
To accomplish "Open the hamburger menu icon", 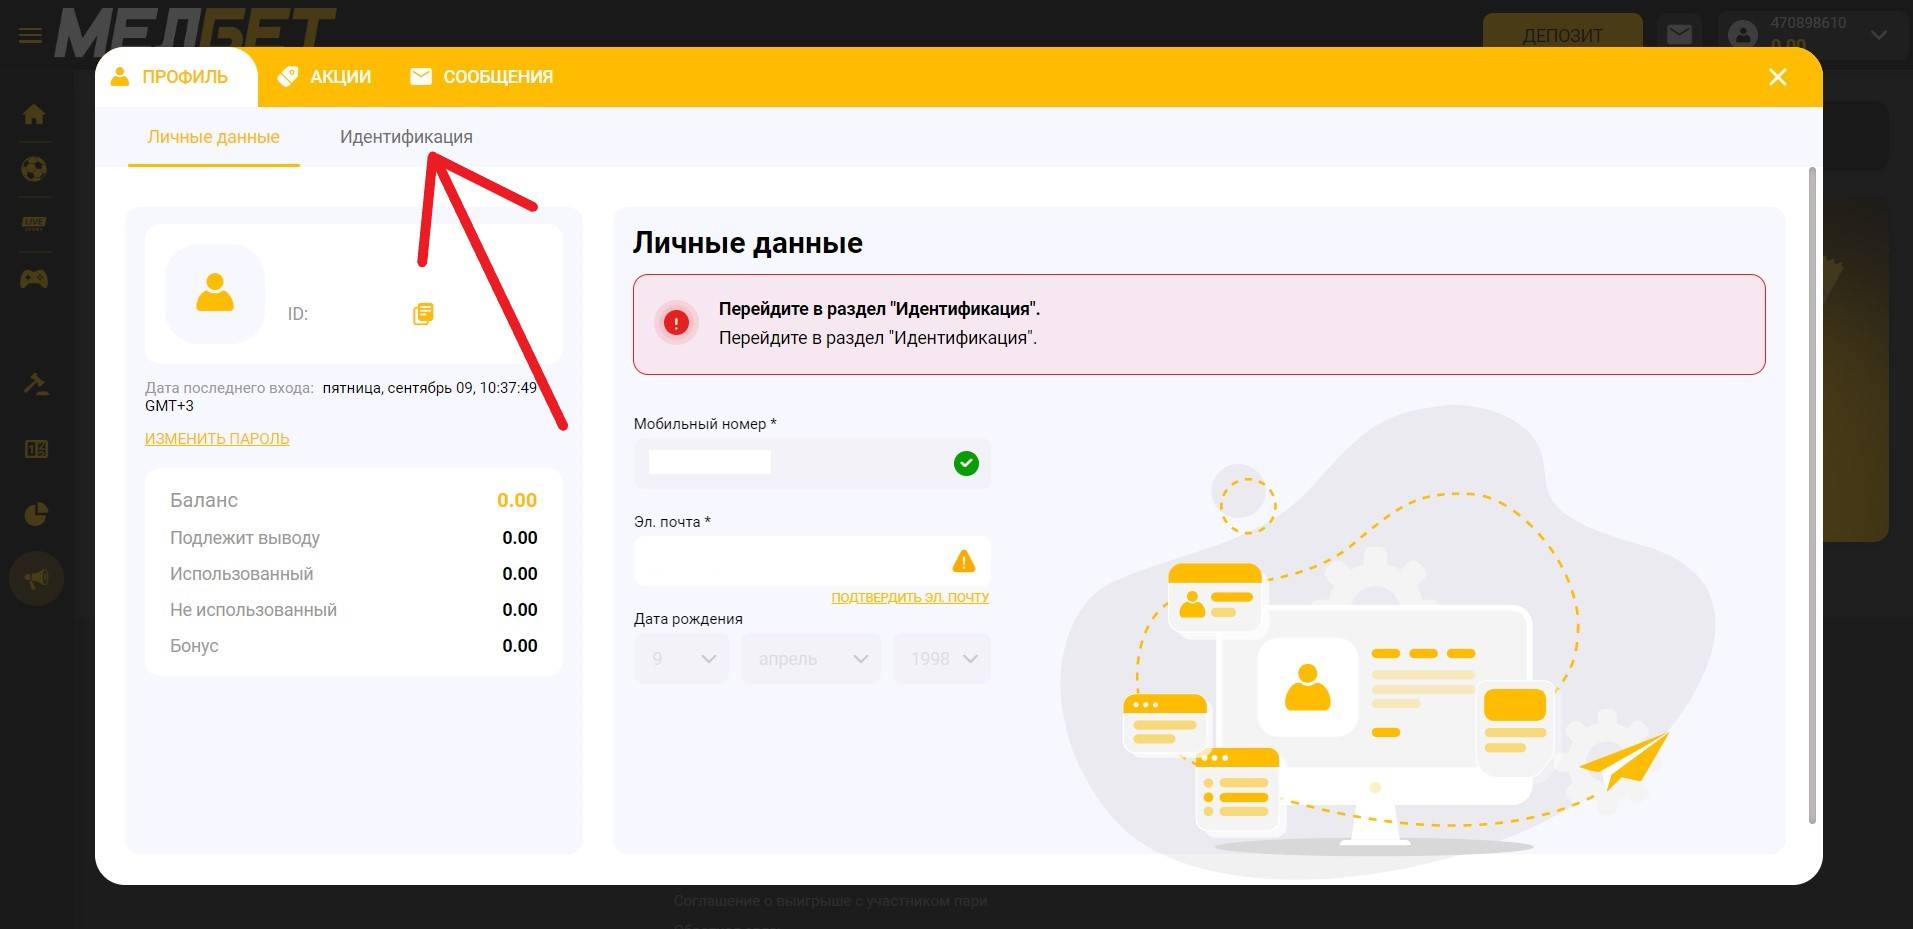I will coord(31,36).
